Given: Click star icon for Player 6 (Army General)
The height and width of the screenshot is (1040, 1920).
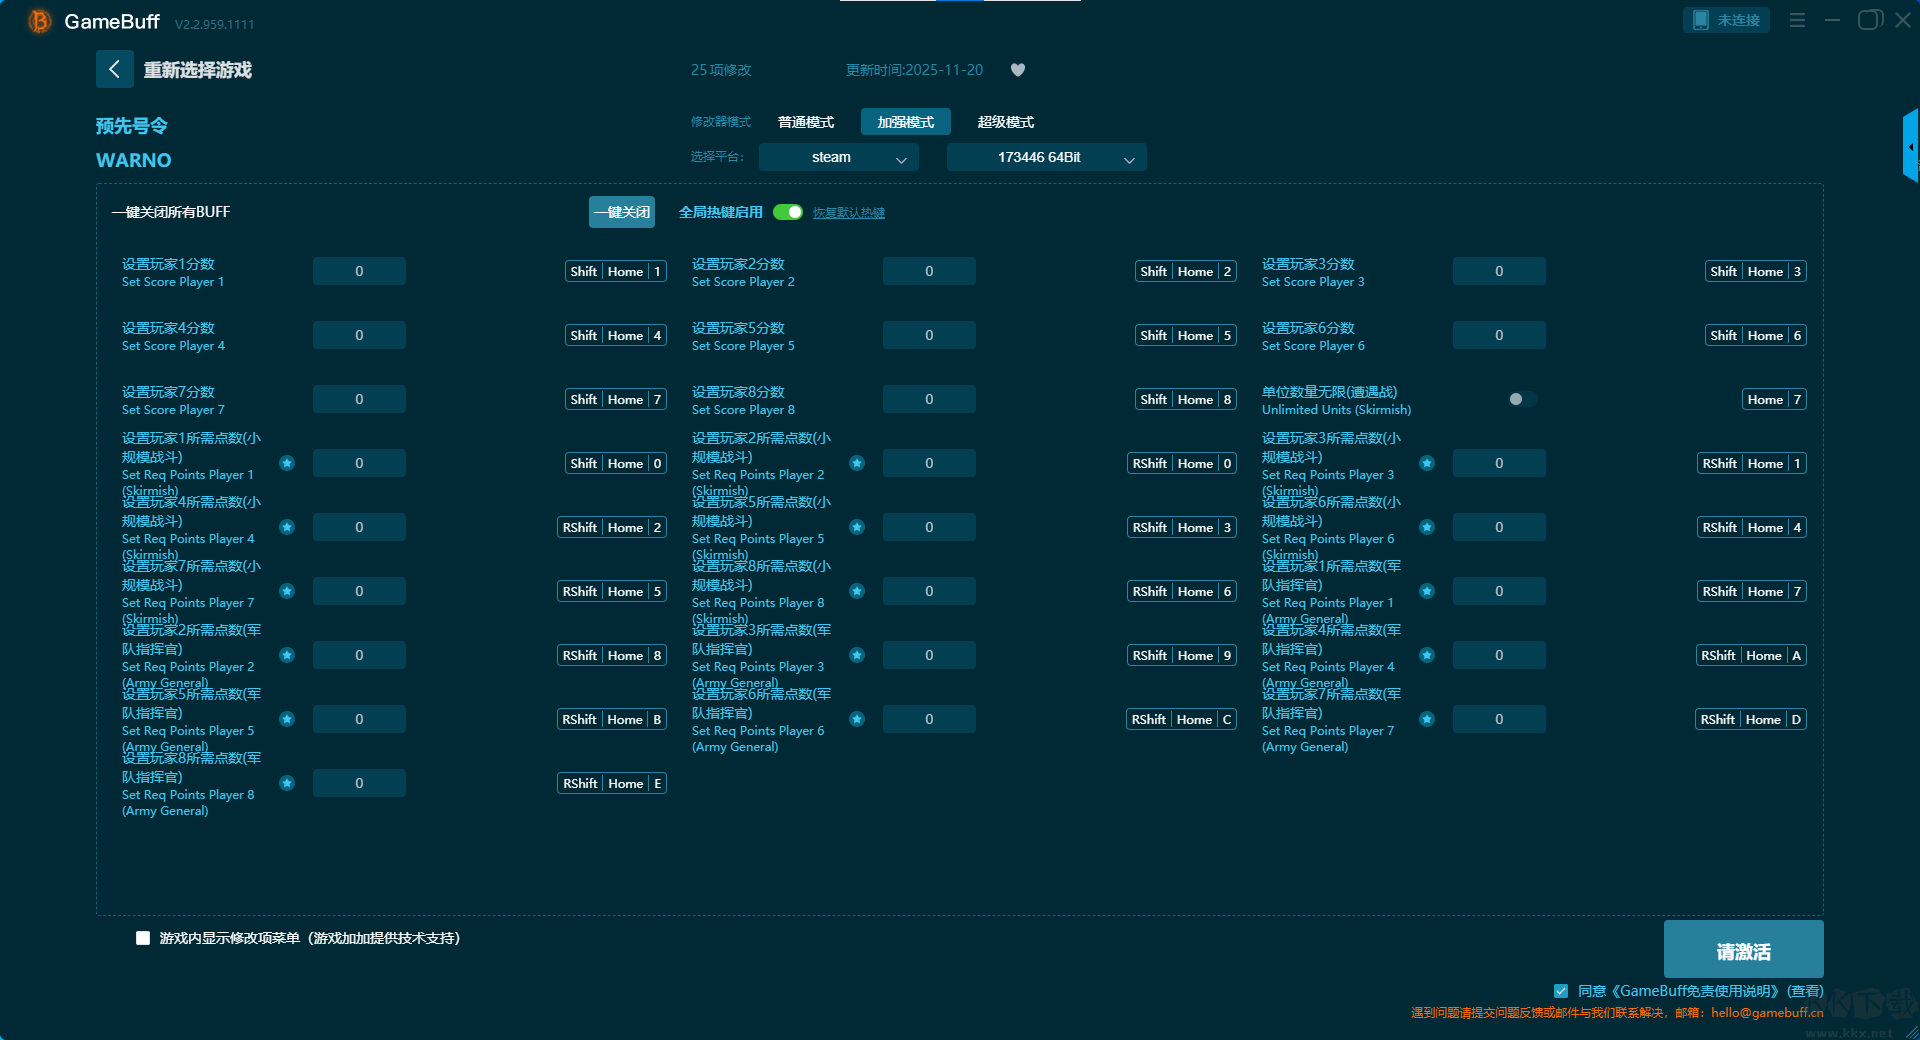Looking at the screenshot, I should point(857,719).
